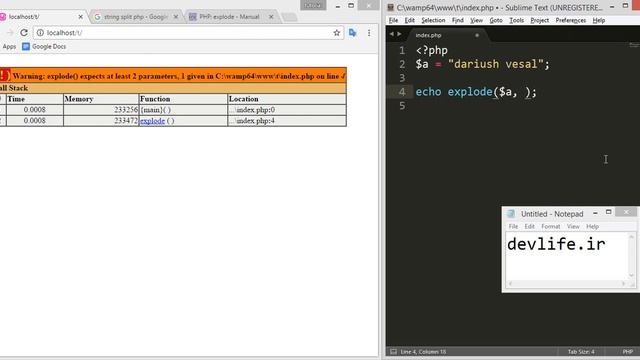Open the Project menu in Sublime Text

point(540,20)
